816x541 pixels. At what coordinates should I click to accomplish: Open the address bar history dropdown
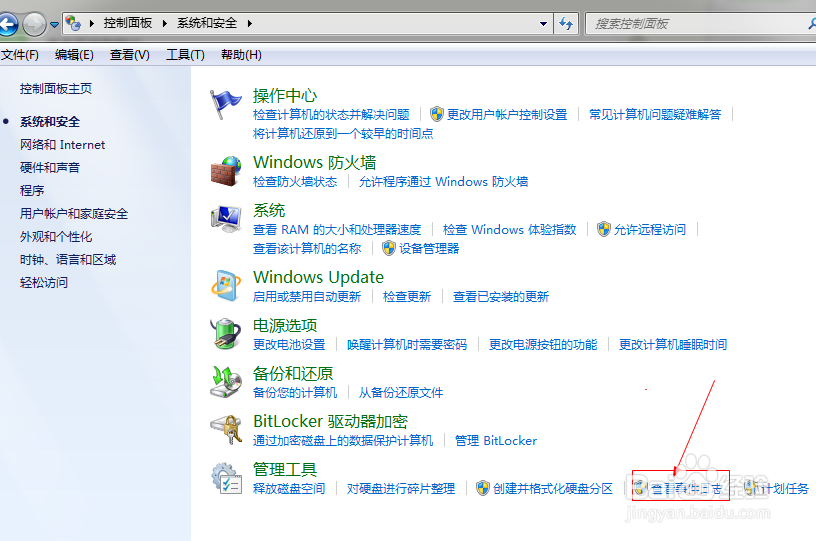pos(543,24)
